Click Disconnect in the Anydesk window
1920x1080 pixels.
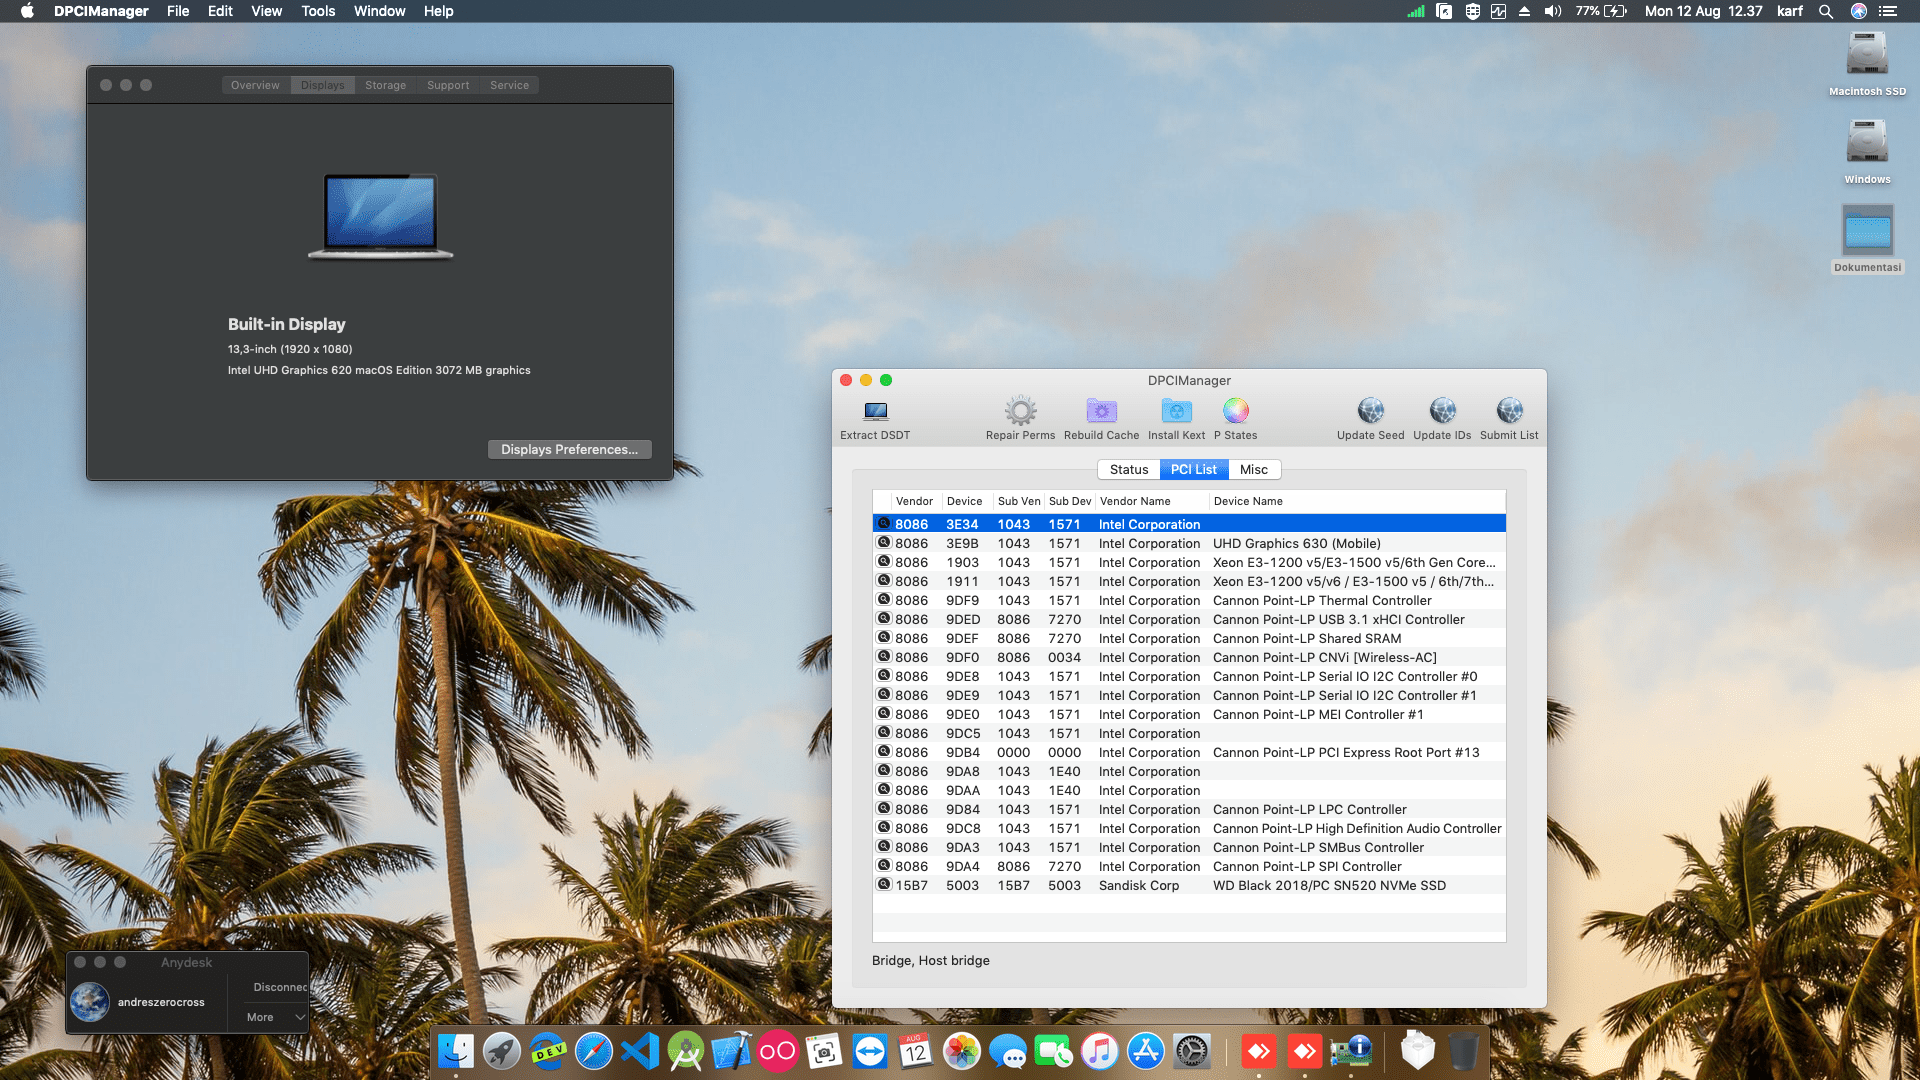point(280,987)
